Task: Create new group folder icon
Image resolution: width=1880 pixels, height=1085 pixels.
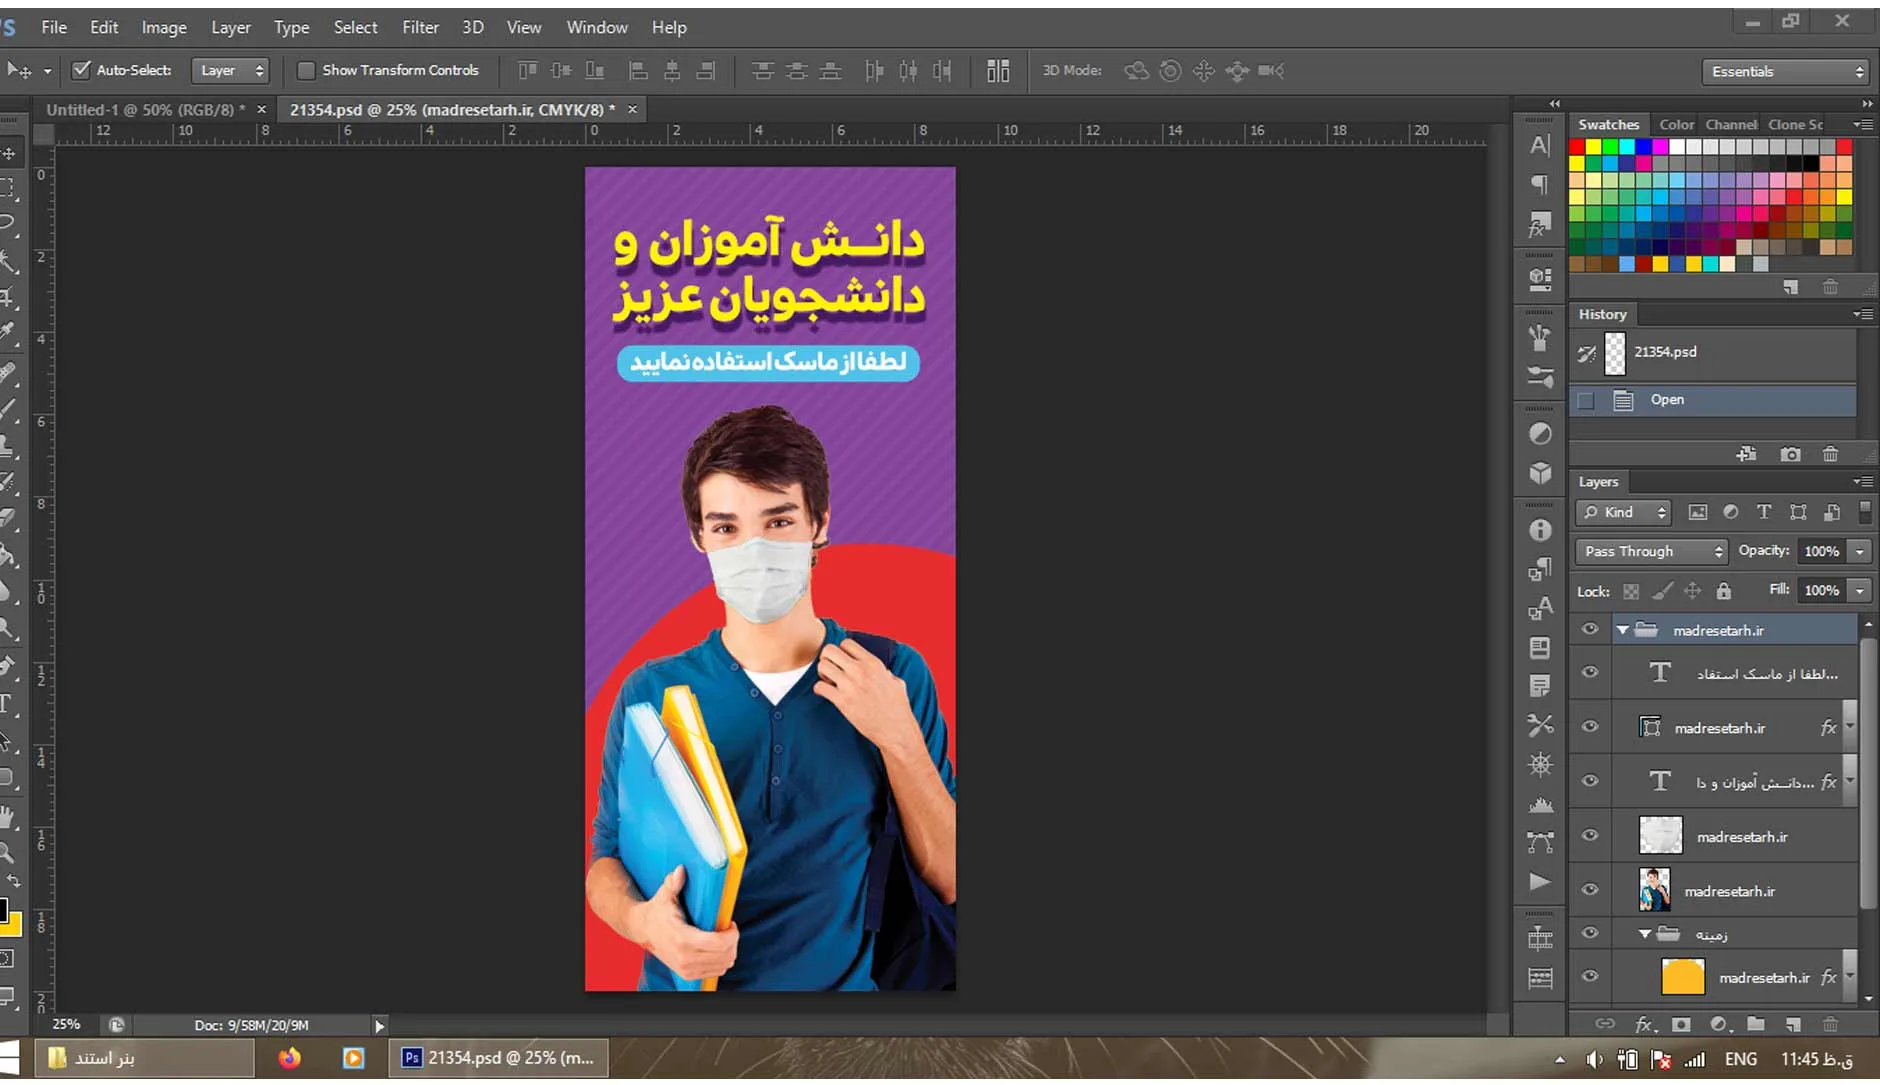Action: [x=1756, y=1024]
